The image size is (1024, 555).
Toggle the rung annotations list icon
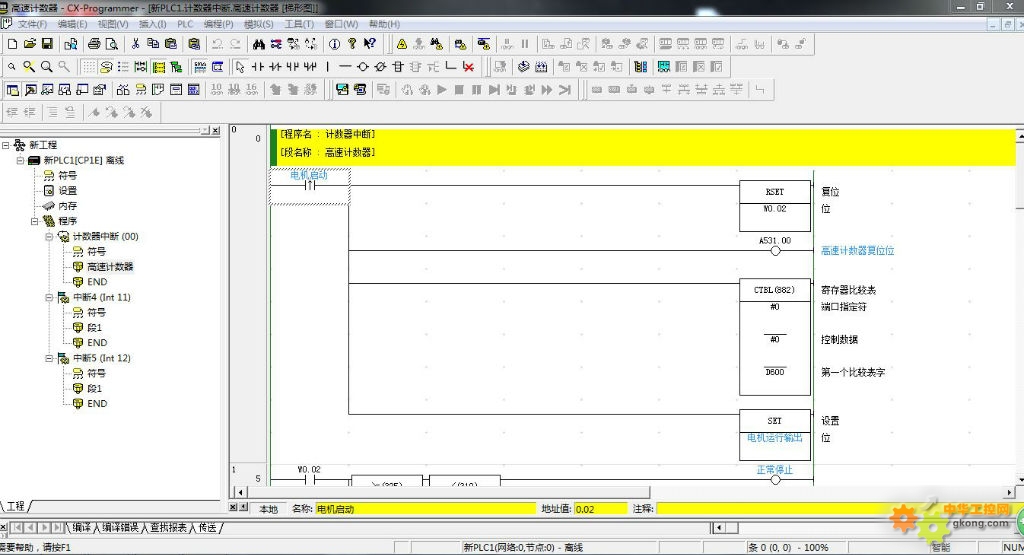(x=123, y=67)
